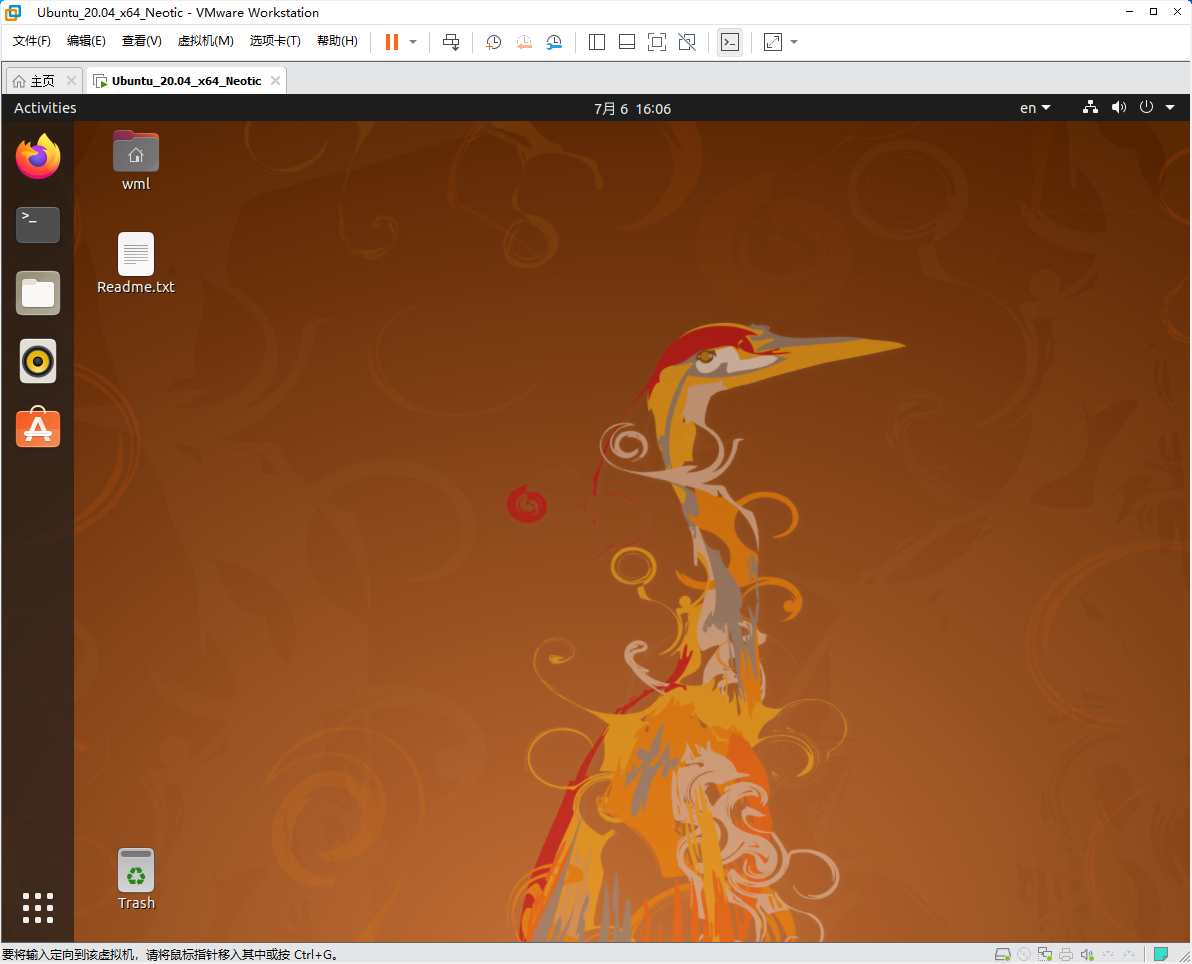1192x964 pixels.
Task: Open the 文件(F) menu
Action: click(31, 41)
